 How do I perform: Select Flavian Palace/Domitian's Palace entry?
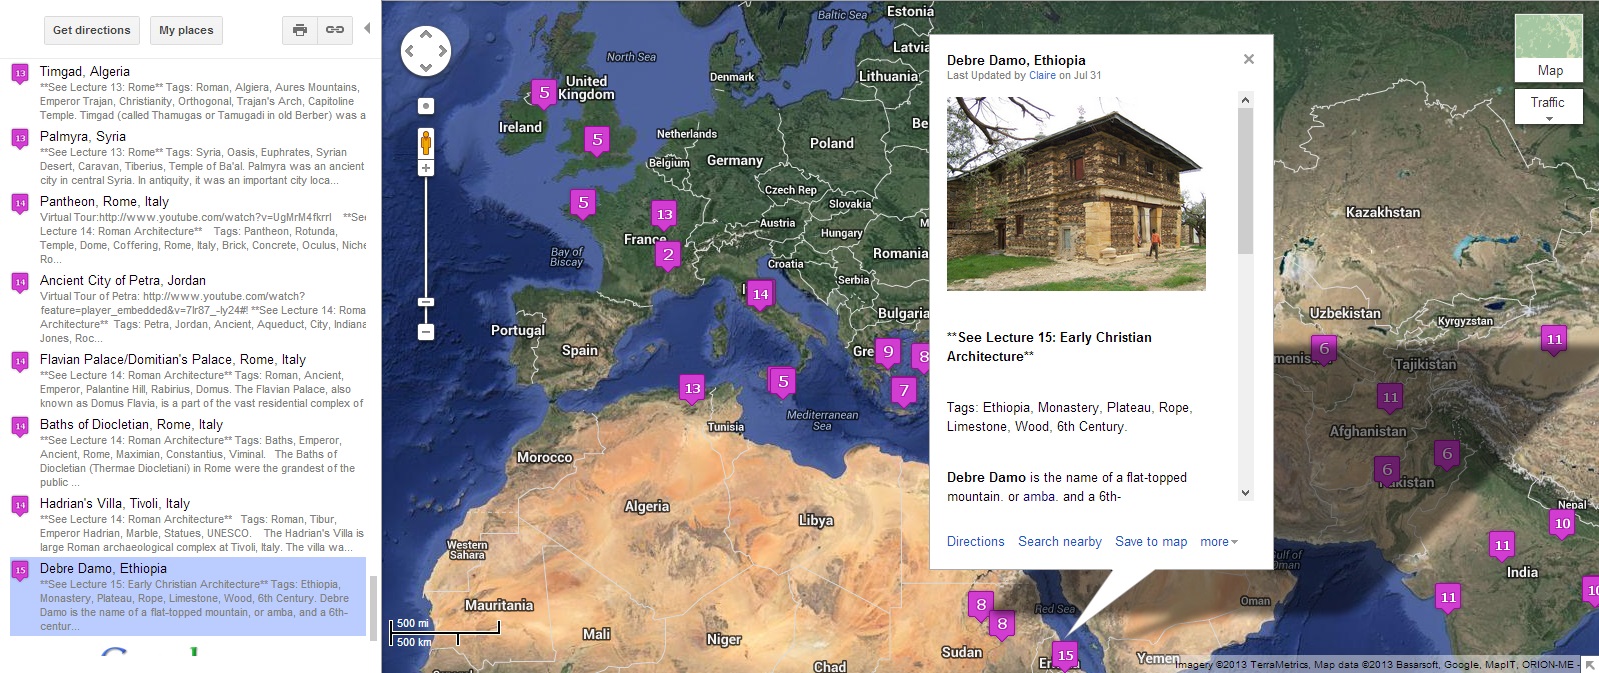[x=173, y=359]
